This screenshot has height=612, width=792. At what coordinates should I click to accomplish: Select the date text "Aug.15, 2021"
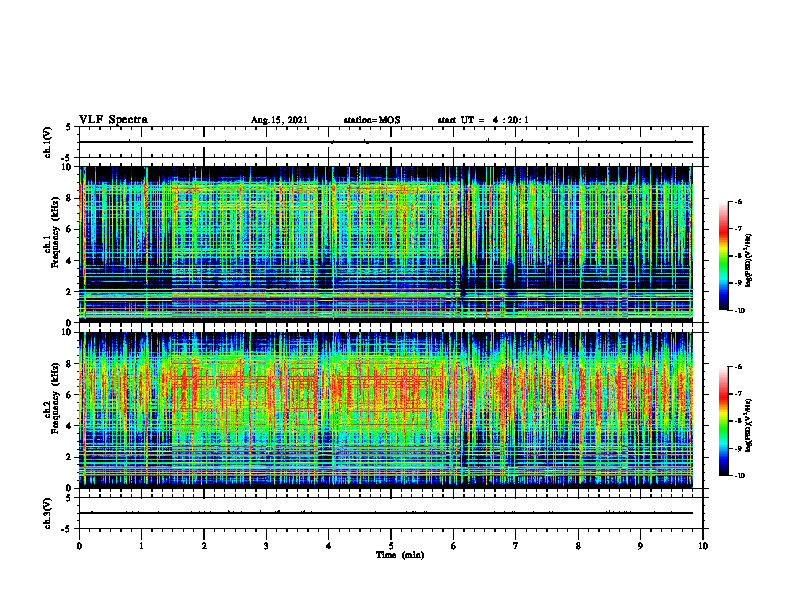[279, 120]
